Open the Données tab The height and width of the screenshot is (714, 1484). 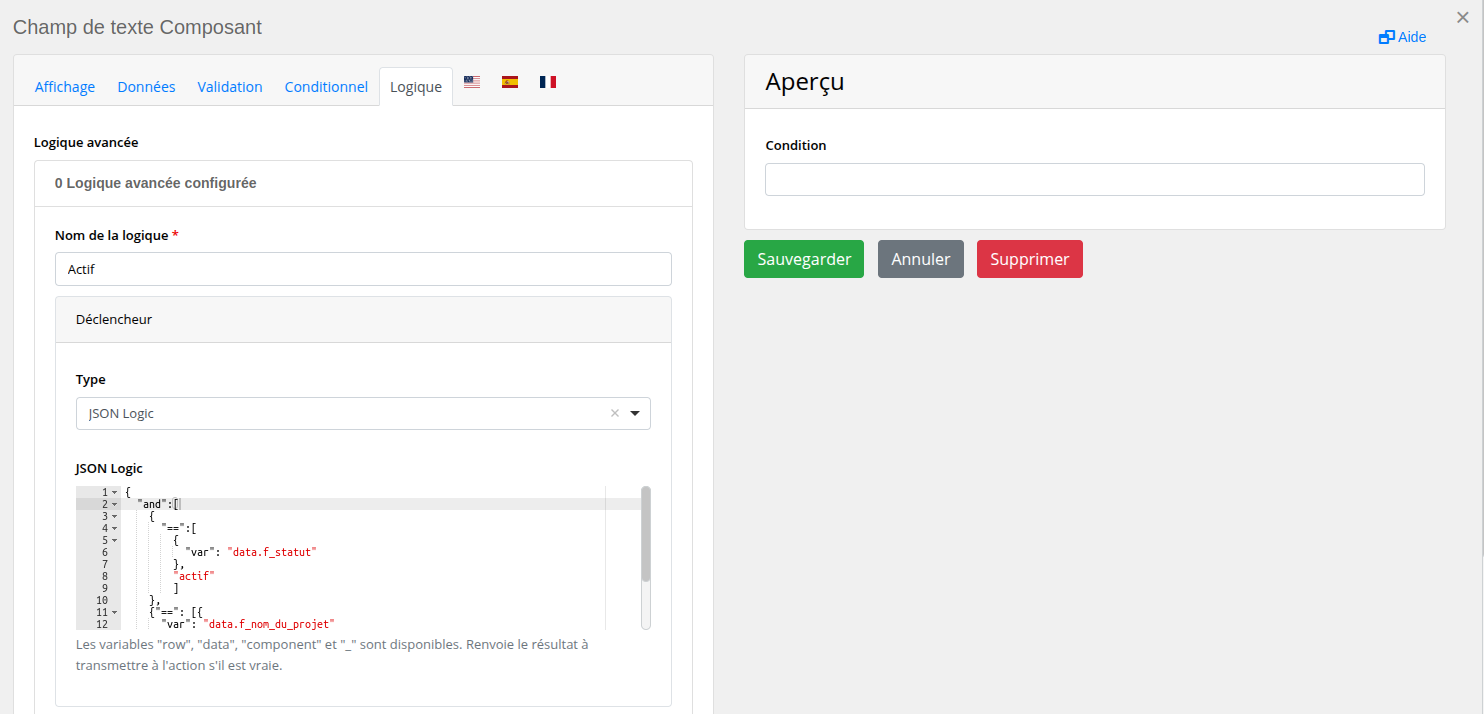click(146, 87)
